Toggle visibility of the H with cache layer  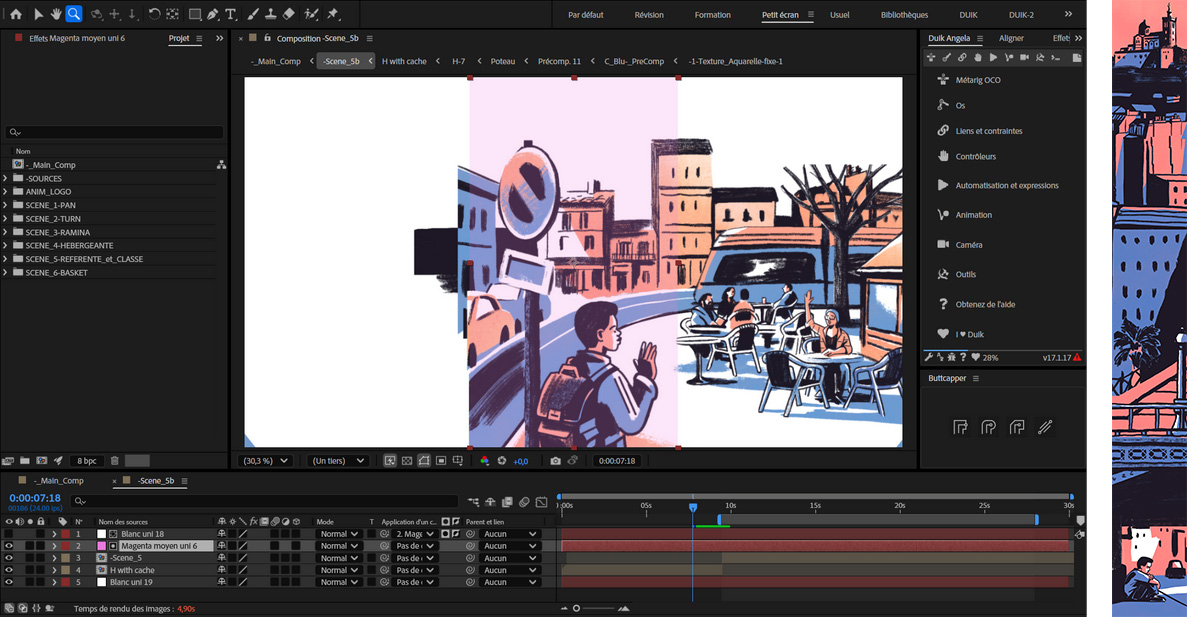tap(9, 570)
